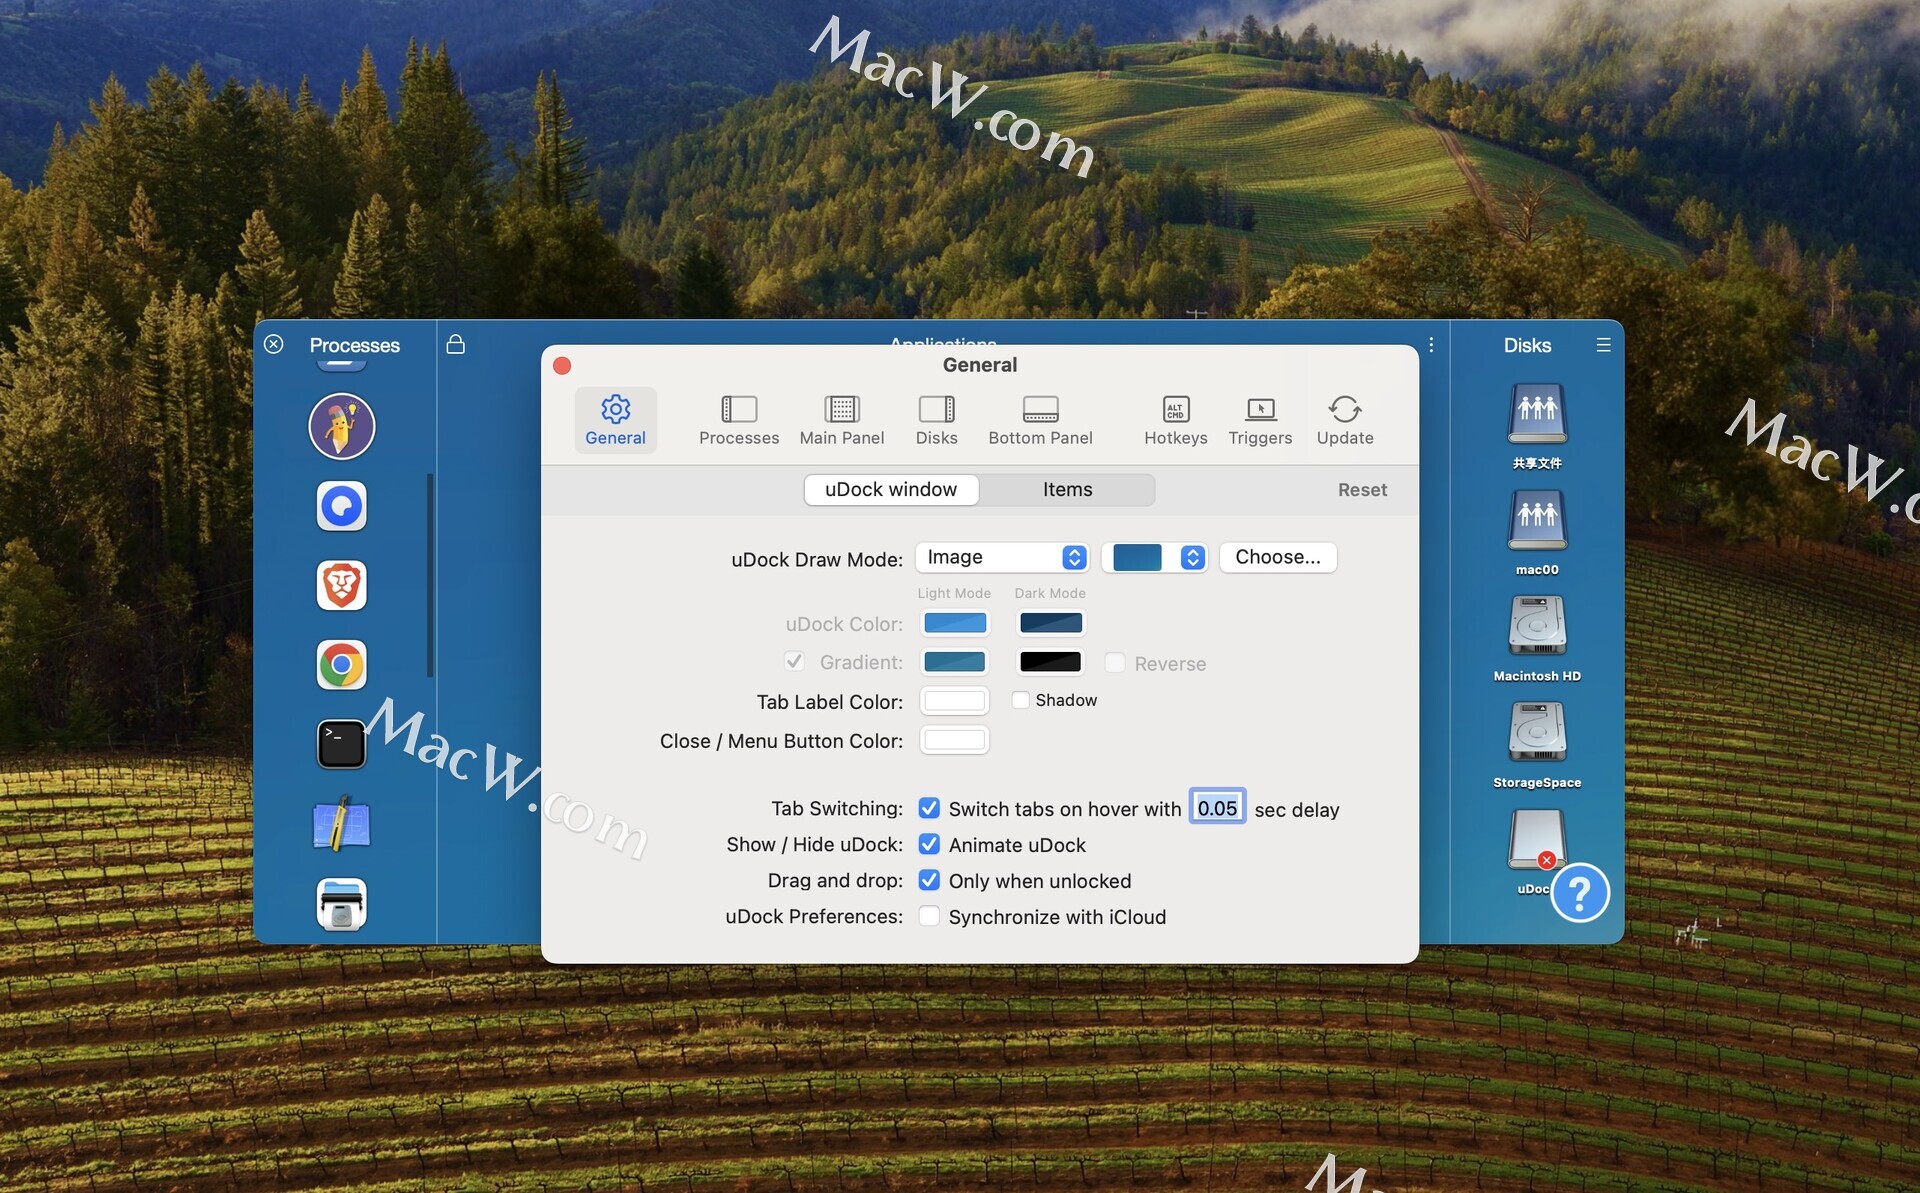Select the Items segment
This screenshot has width=1920, height=1193.
[x=1067, y=489]
